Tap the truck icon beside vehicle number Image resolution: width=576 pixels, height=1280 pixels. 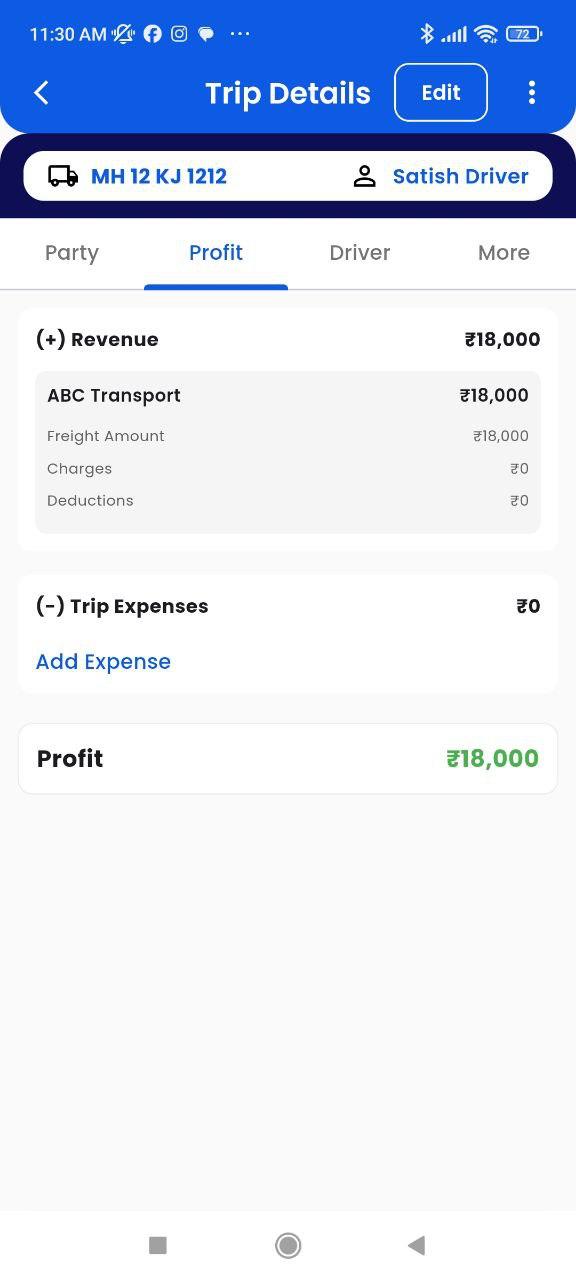[x=62, y=175]
